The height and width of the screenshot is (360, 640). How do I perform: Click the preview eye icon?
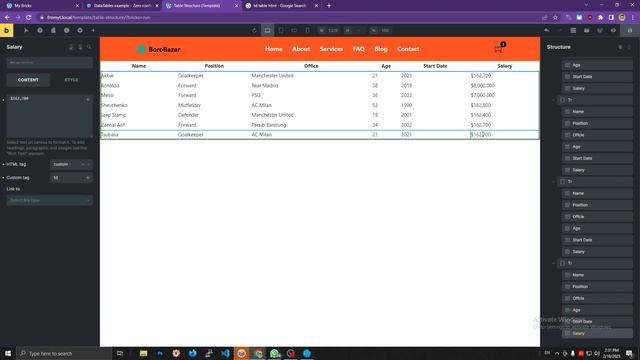pyautogui.click(x=613, y=31)
